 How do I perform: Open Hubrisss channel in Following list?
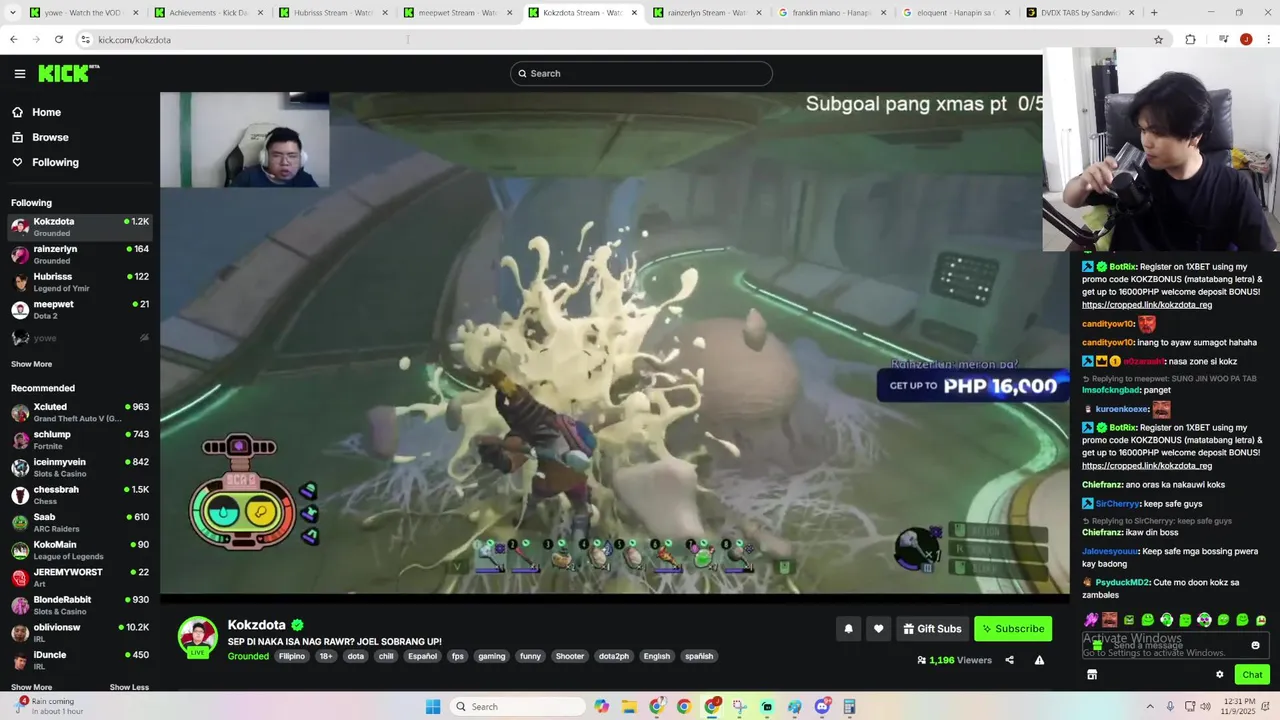pyautogui.click(x=80, y=282)
